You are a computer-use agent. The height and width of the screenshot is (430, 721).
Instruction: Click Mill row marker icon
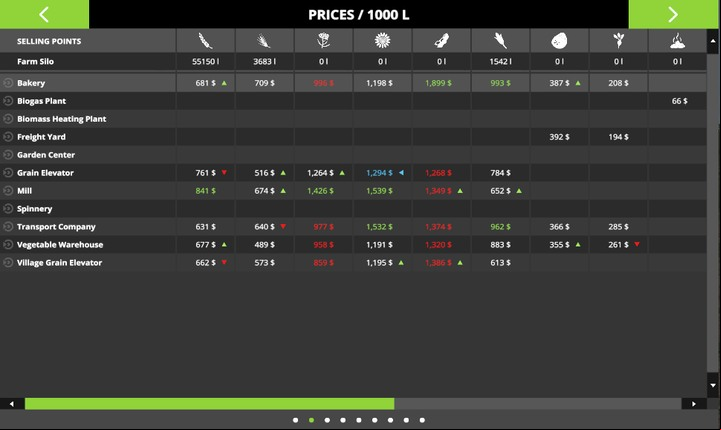coord(8,190)
